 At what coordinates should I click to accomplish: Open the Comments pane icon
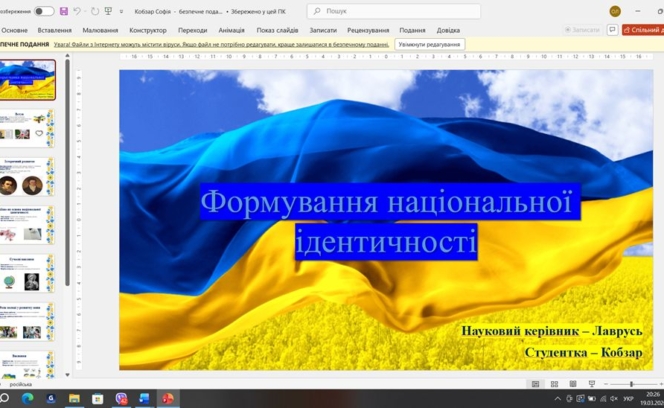[612, 30]
